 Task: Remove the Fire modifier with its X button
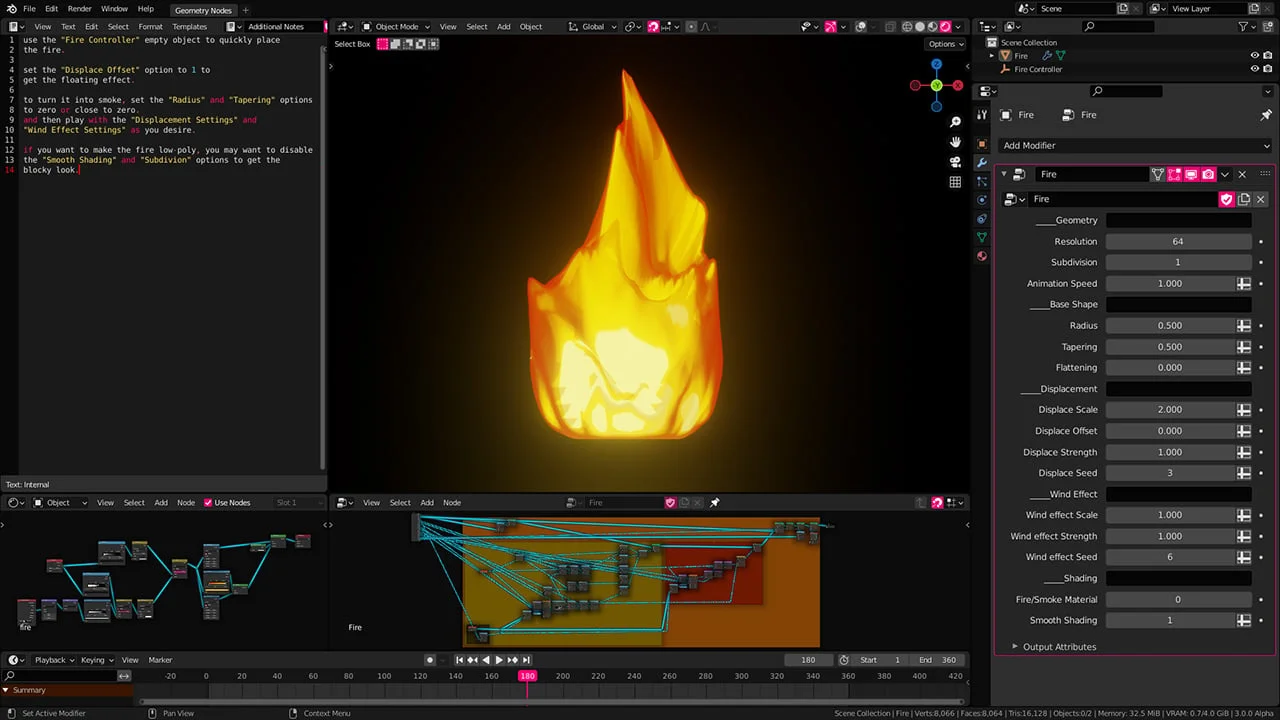coord(1242,174)
